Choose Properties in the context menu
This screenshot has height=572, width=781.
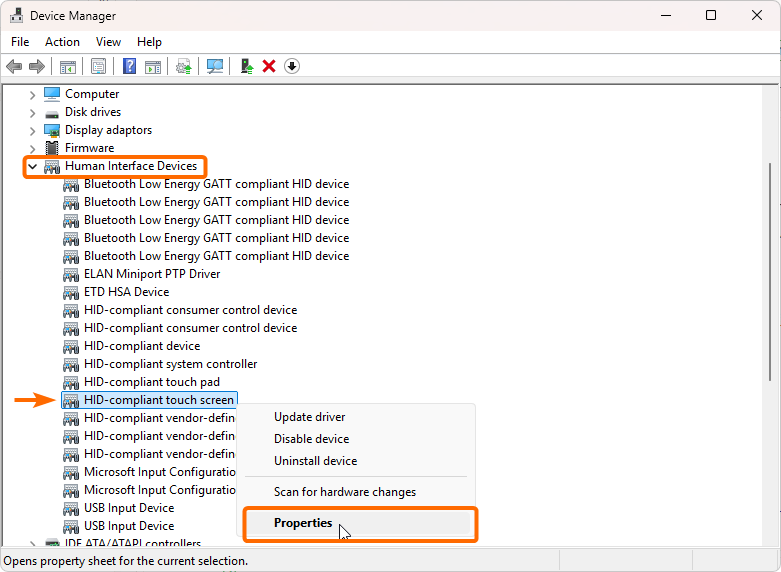coord(303,523)
